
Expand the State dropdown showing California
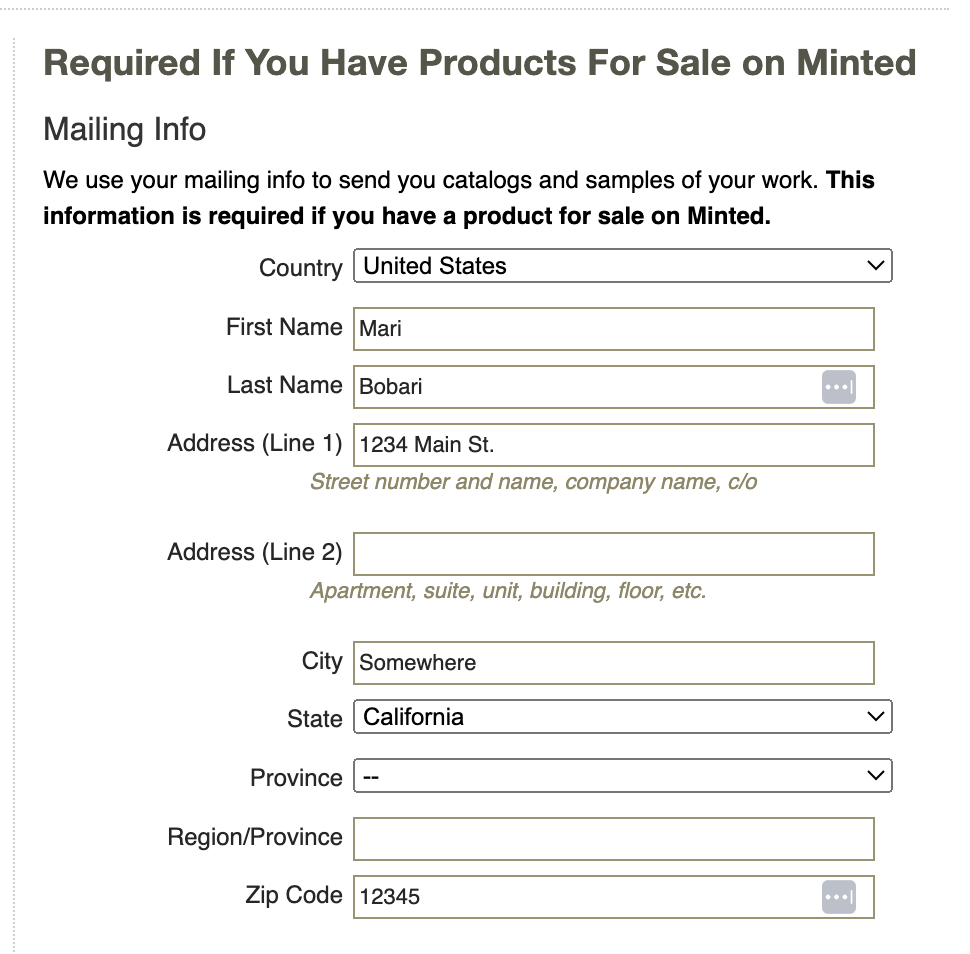click(x=622, y=717)
